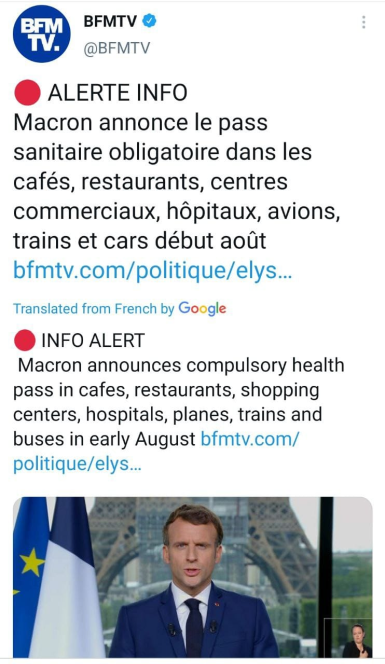Click the INFO ALERT translated heading
The width and height of the screenshot is (385, 664).
[x=93, y=340]
